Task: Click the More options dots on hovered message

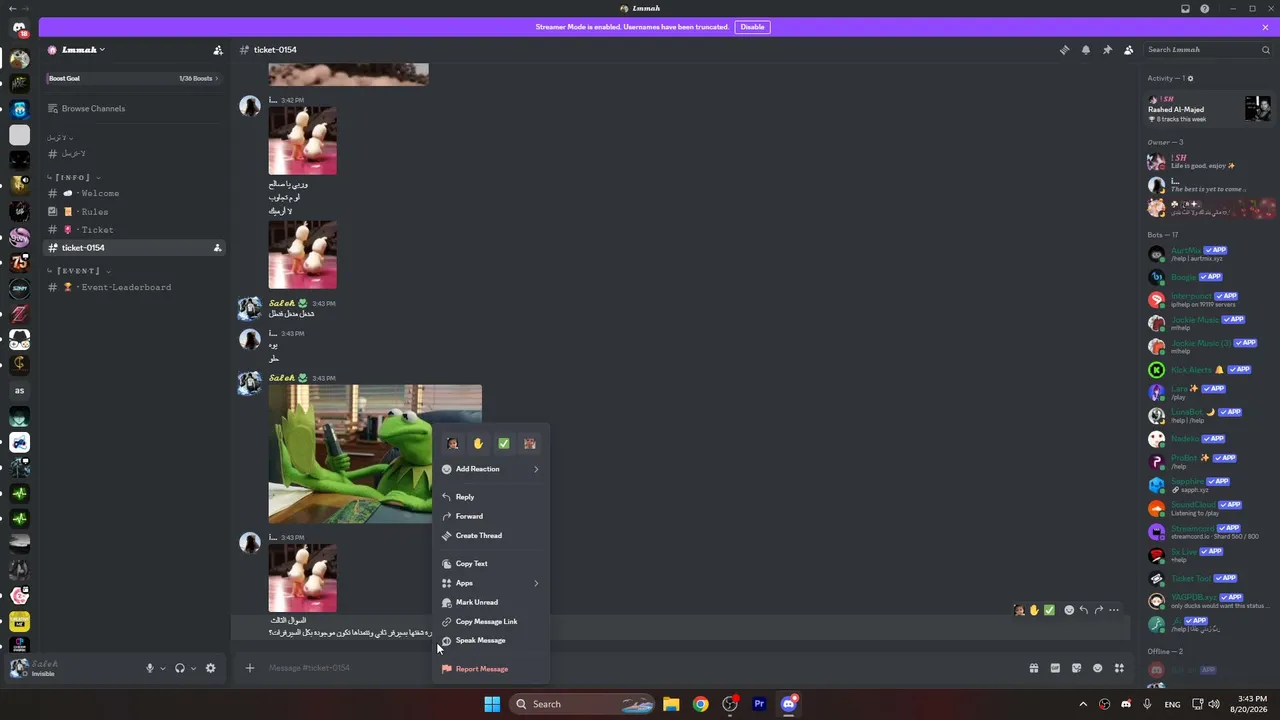Action: point(1114,610)
